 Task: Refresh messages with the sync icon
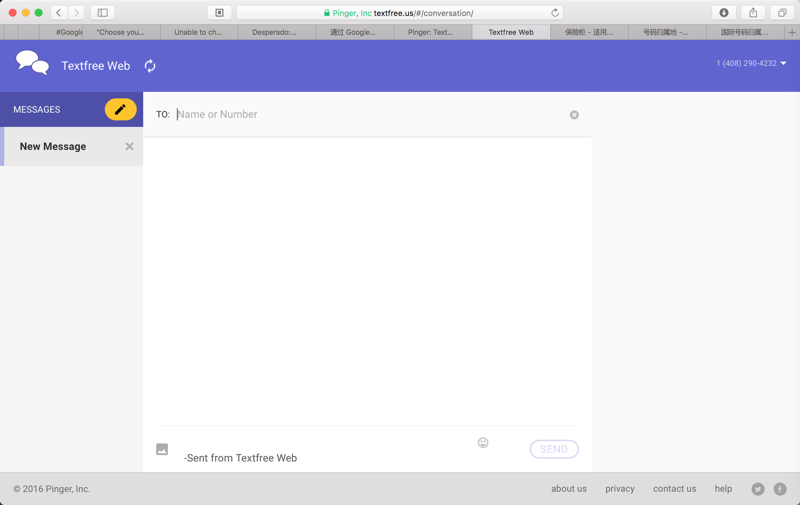[x=149, y=66]
